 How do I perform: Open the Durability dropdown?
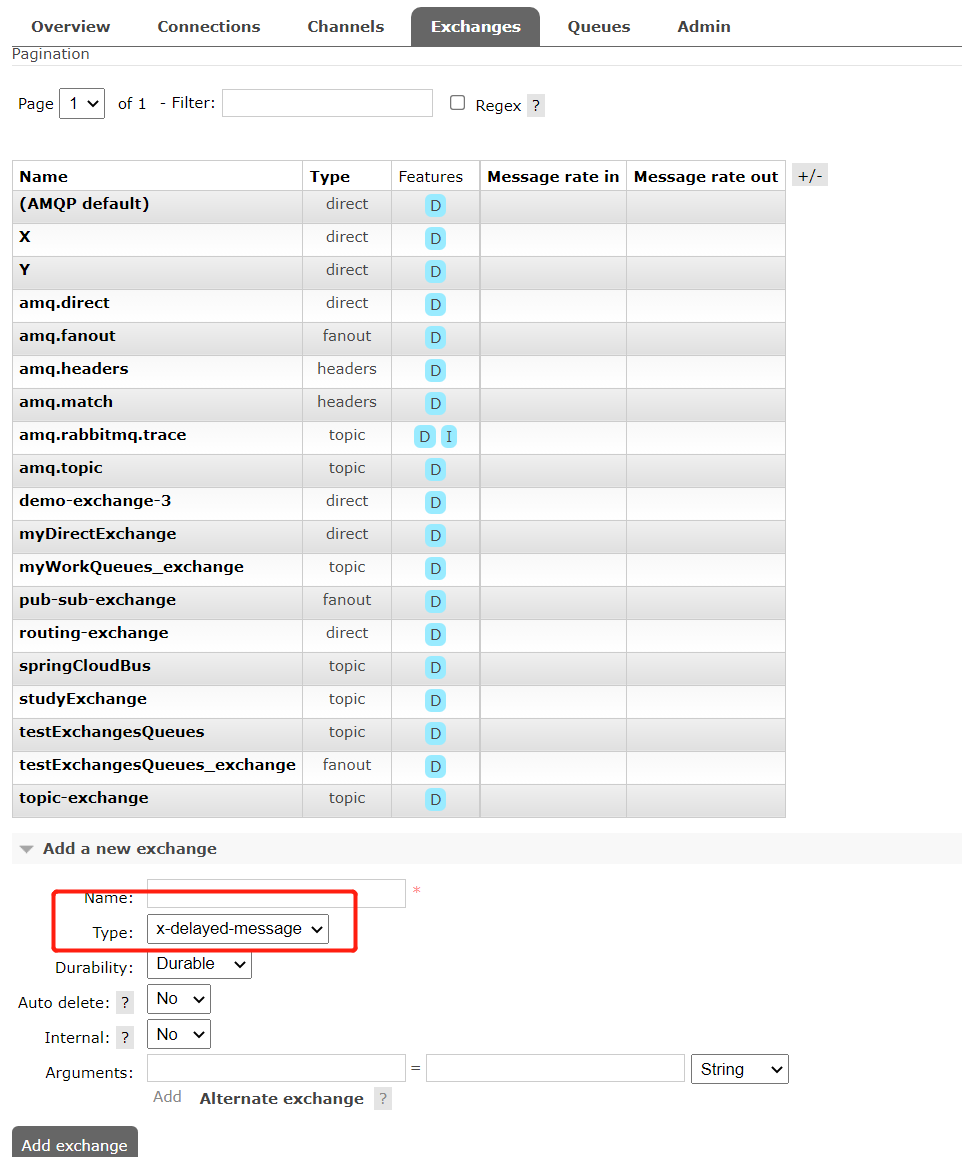[x=199, y=964]
